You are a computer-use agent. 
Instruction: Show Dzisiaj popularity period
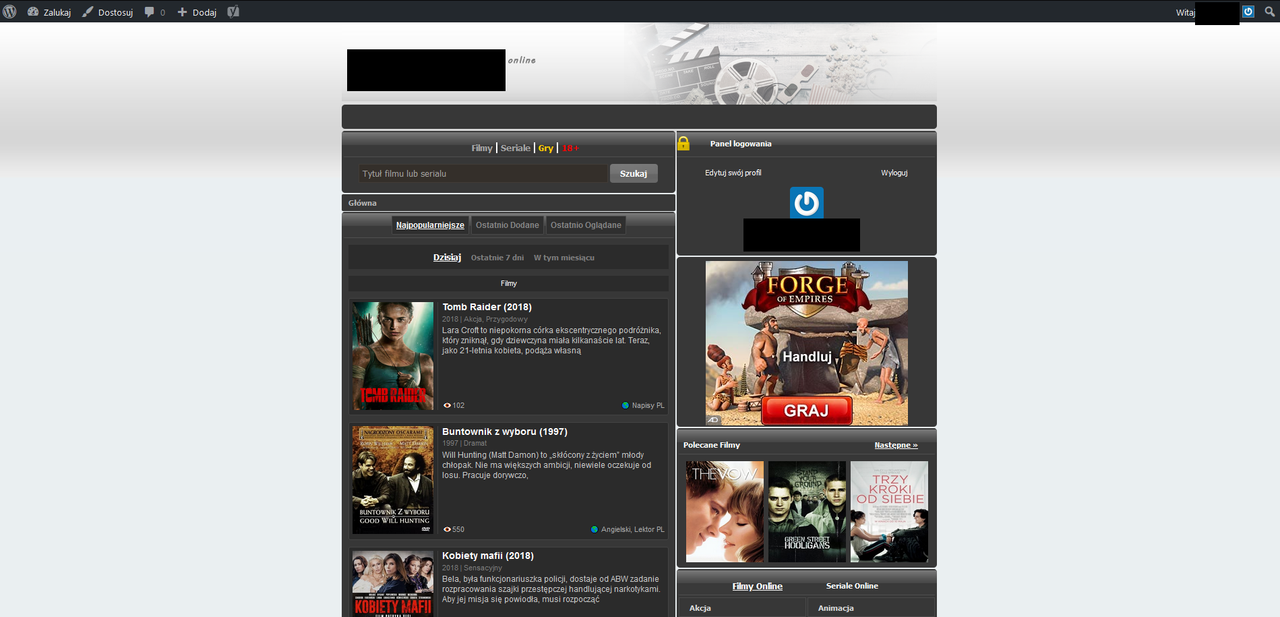point(447,257)
